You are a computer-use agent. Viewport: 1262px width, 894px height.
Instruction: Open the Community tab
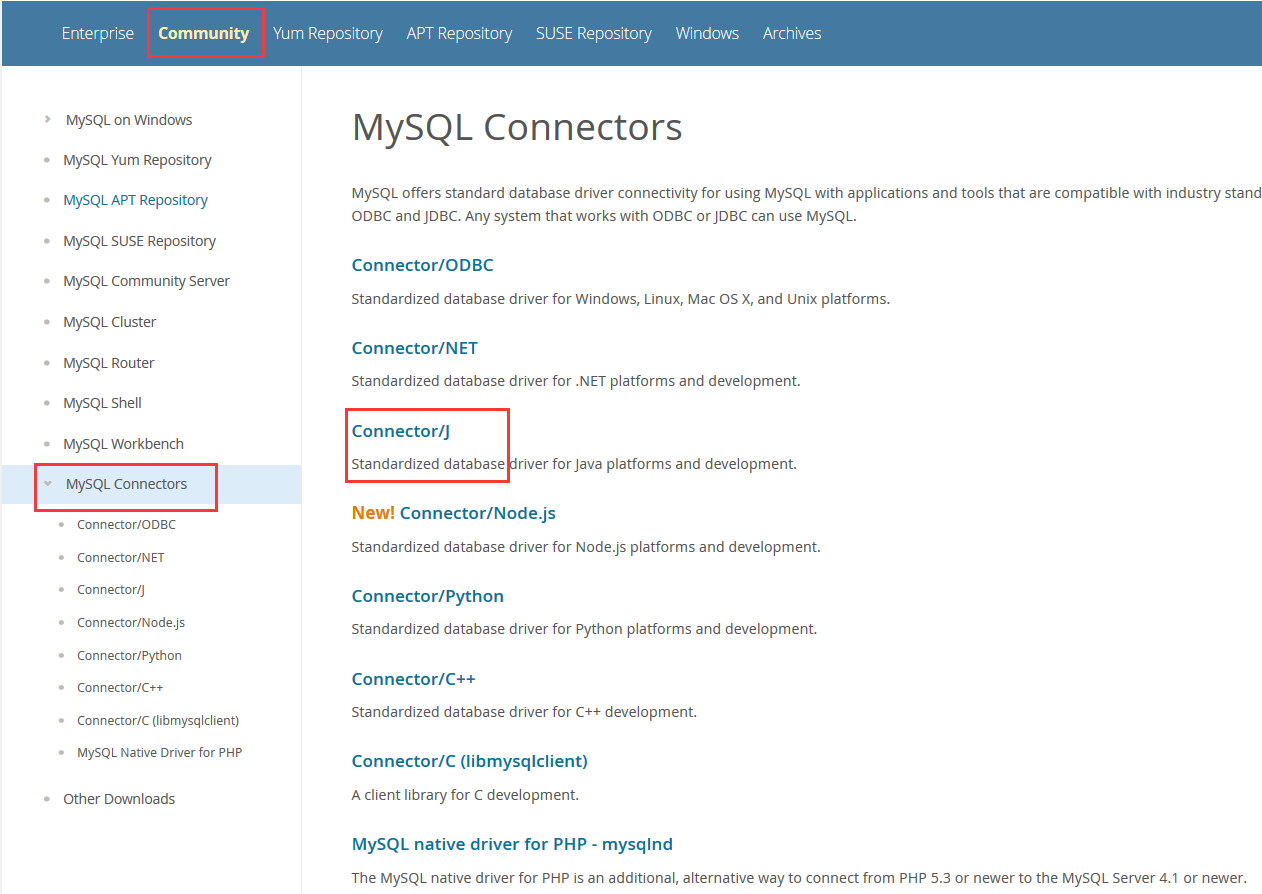click(x=204, y=33)
